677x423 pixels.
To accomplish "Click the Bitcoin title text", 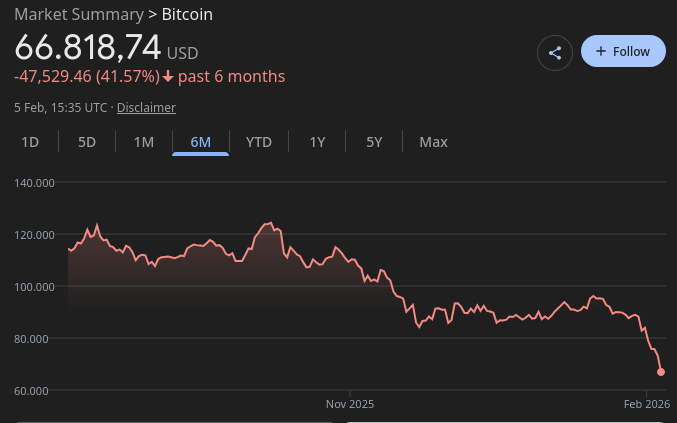I will (x=187, y=15).
